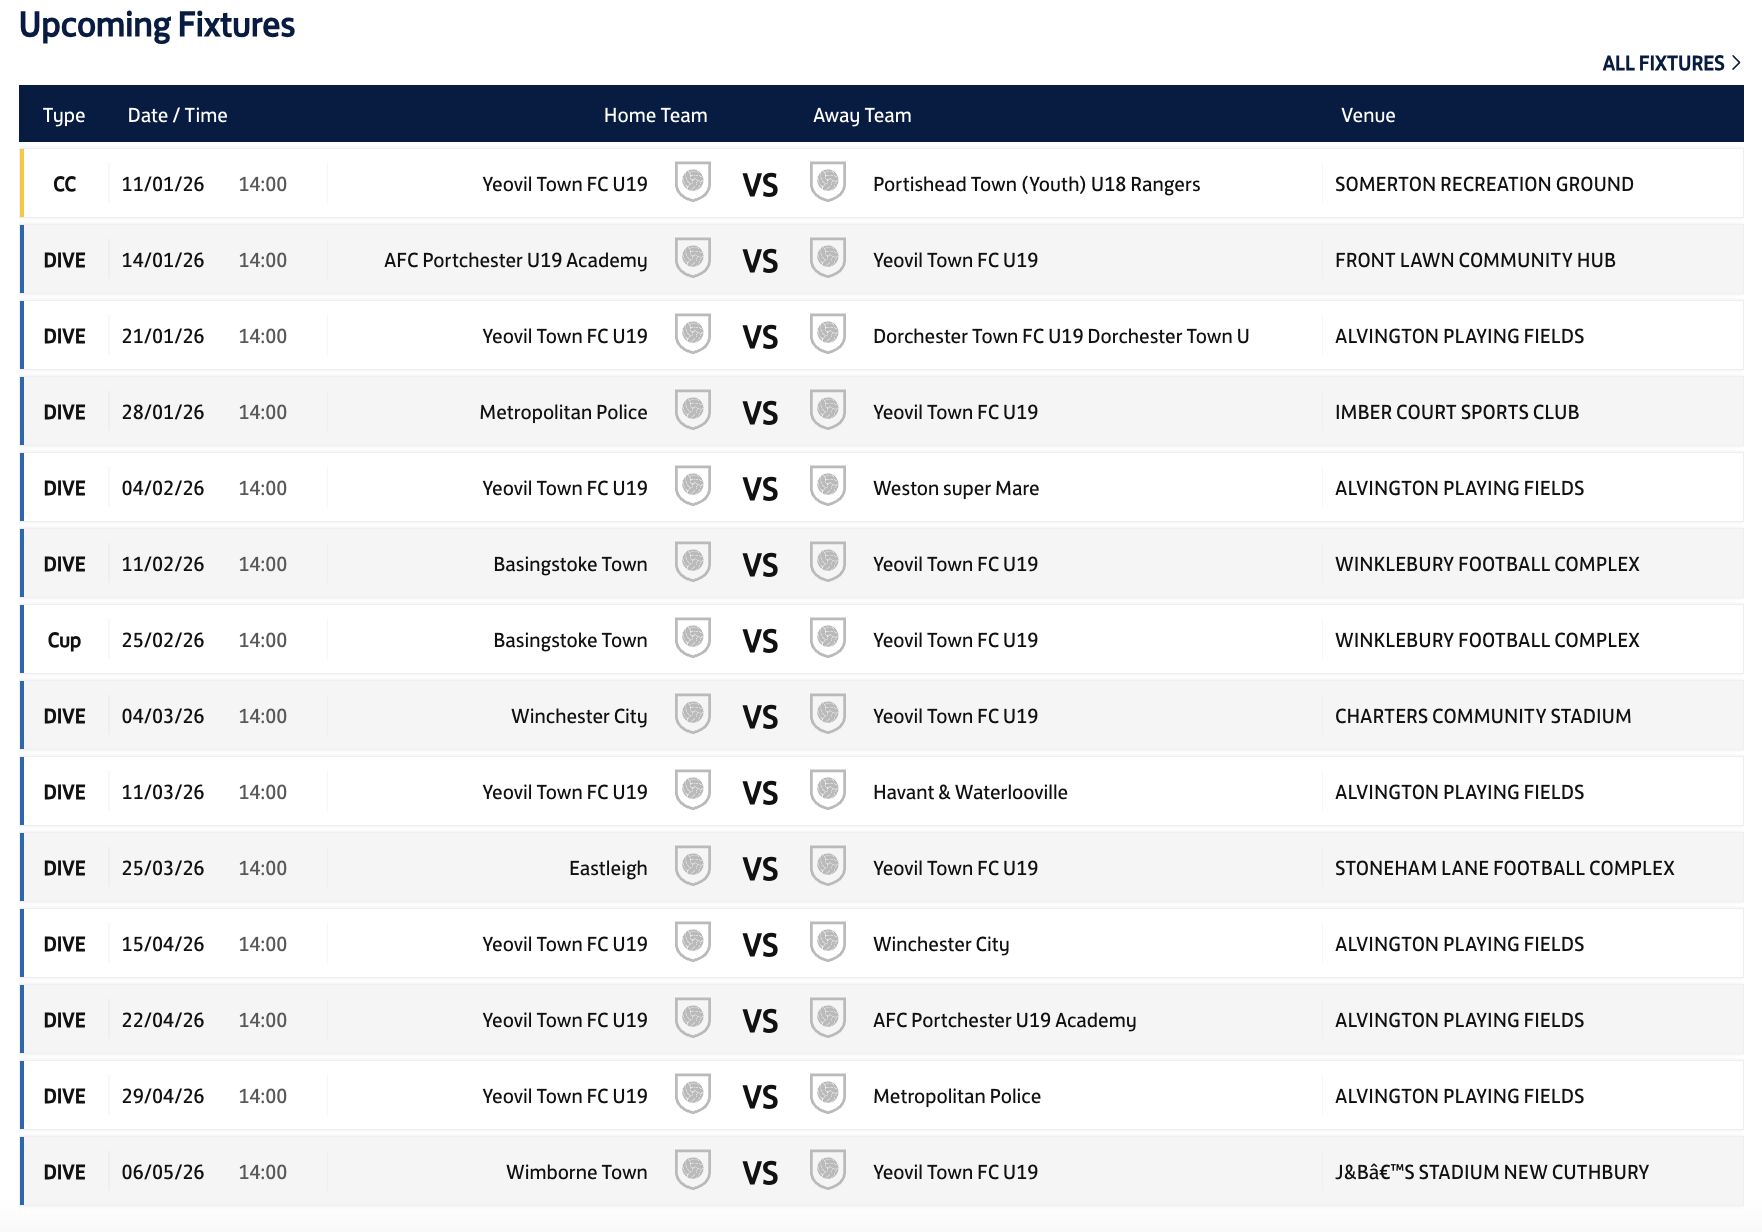Click the Venue column header
The width and height of the screenshot is (1762, 1232).
1367,115
